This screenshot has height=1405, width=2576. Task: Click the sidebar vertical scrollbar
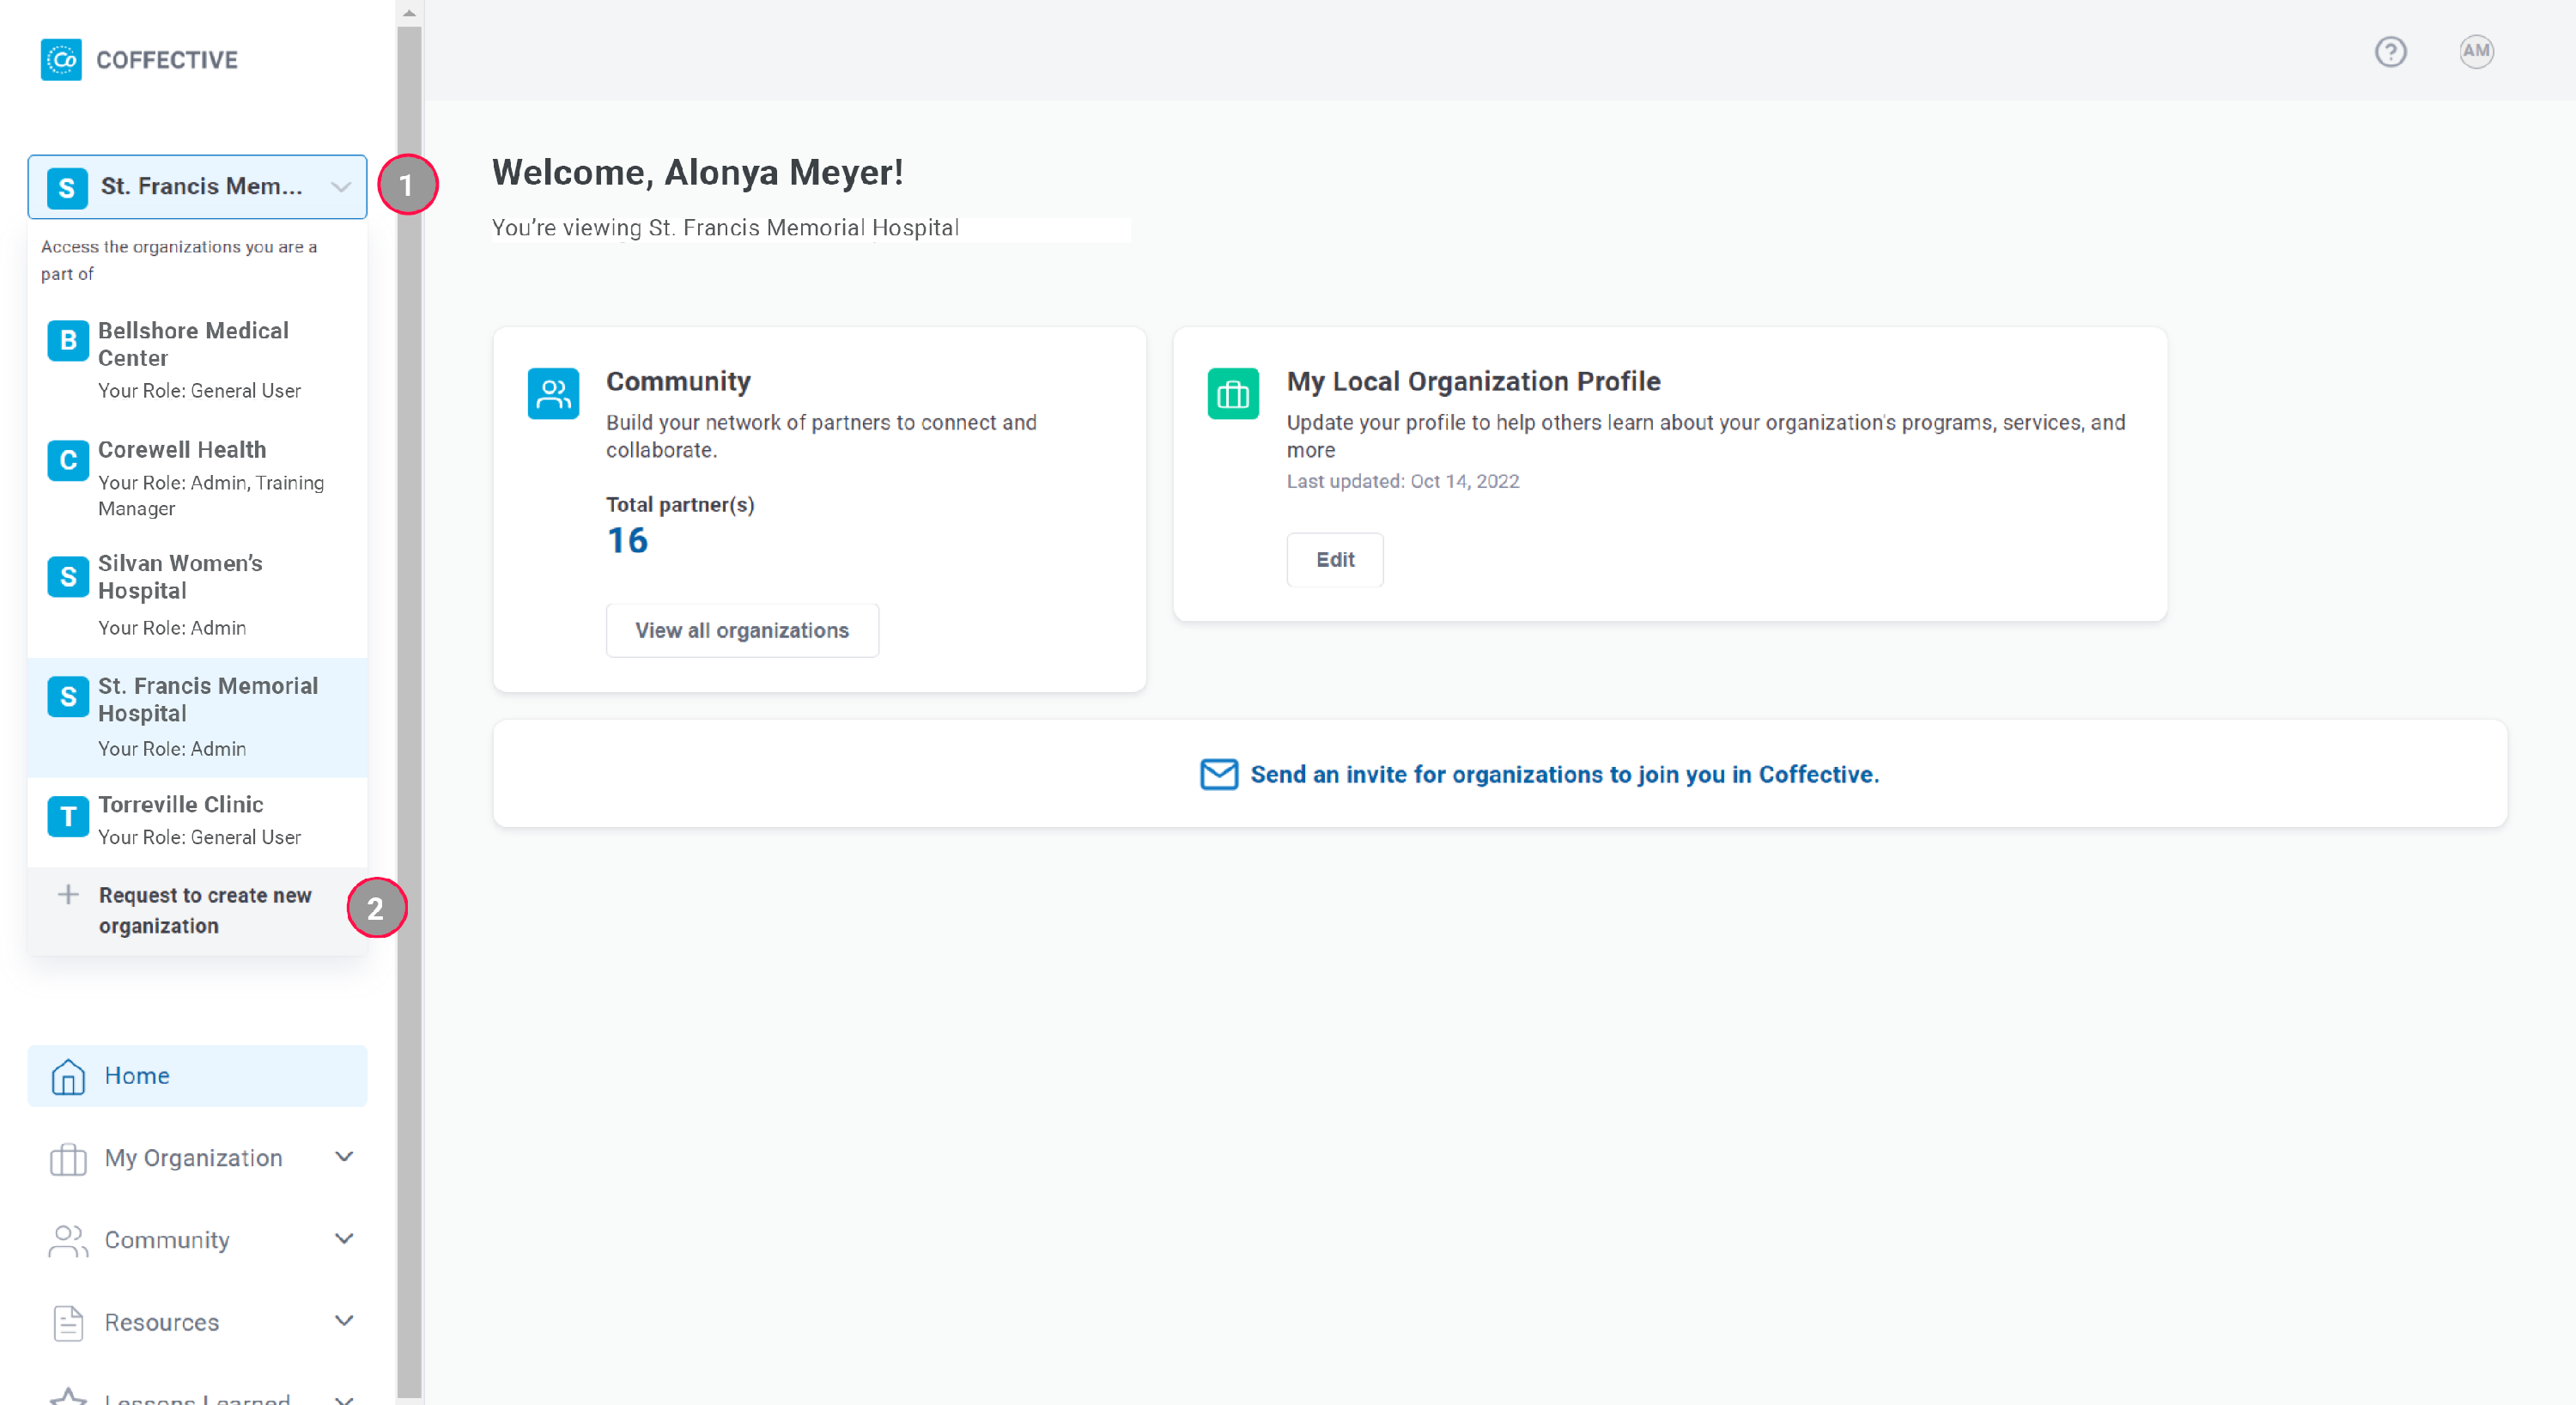409,700
